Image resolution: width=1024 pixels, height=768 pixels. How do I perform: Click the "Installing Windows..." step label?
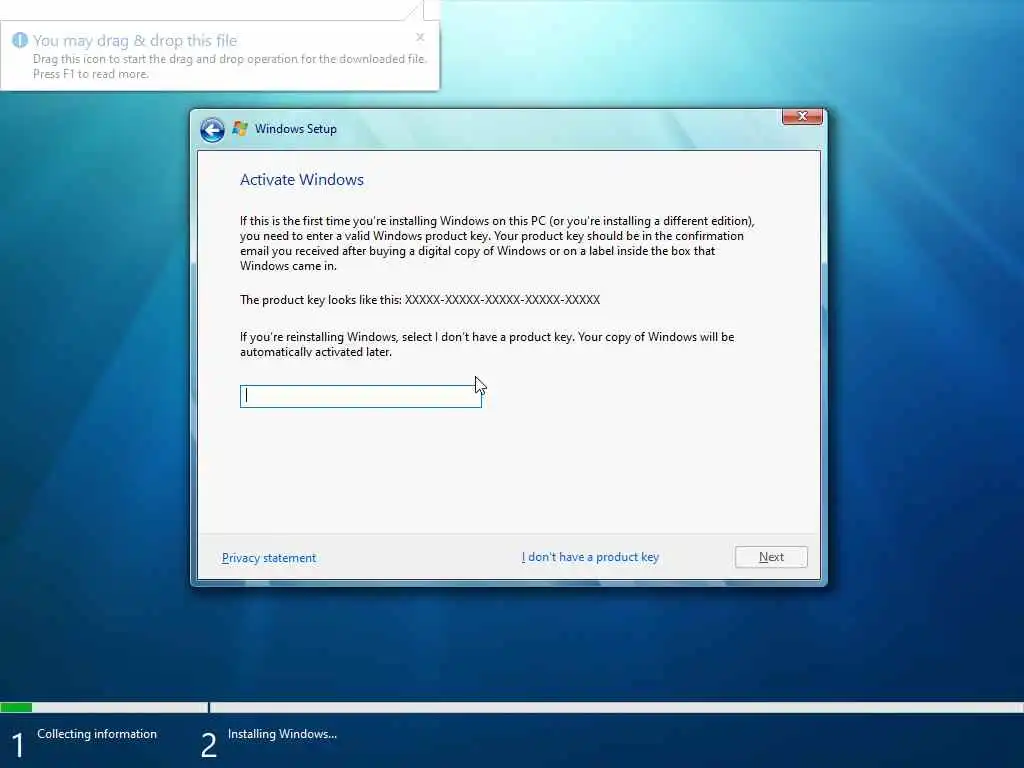(282, 734)
